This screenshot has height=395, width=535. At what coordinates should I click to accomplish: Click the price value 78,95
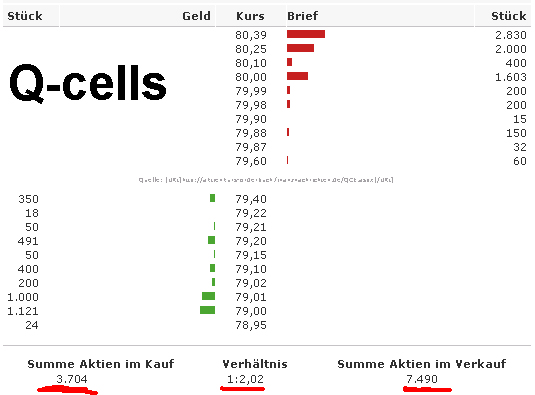pos(251,325)
